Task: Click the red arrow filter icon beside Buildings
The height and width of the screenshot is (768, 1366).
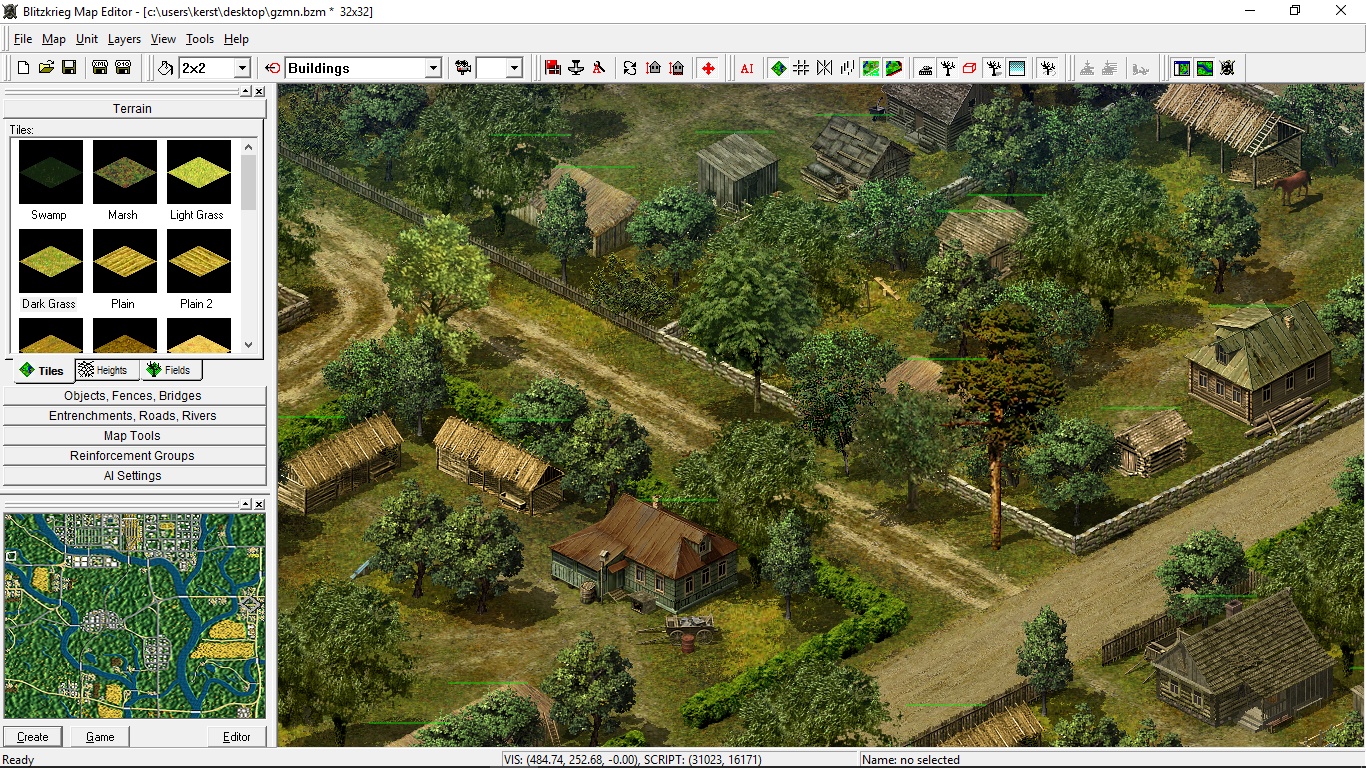Action: pos(273,68)
